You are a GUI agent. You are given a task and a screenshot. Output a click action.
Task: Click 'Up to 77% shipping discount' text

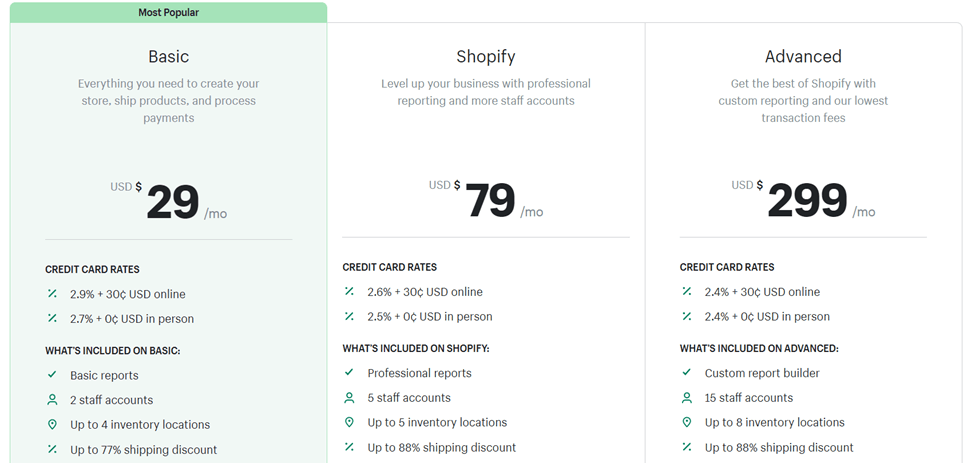(x=144, y=449)
